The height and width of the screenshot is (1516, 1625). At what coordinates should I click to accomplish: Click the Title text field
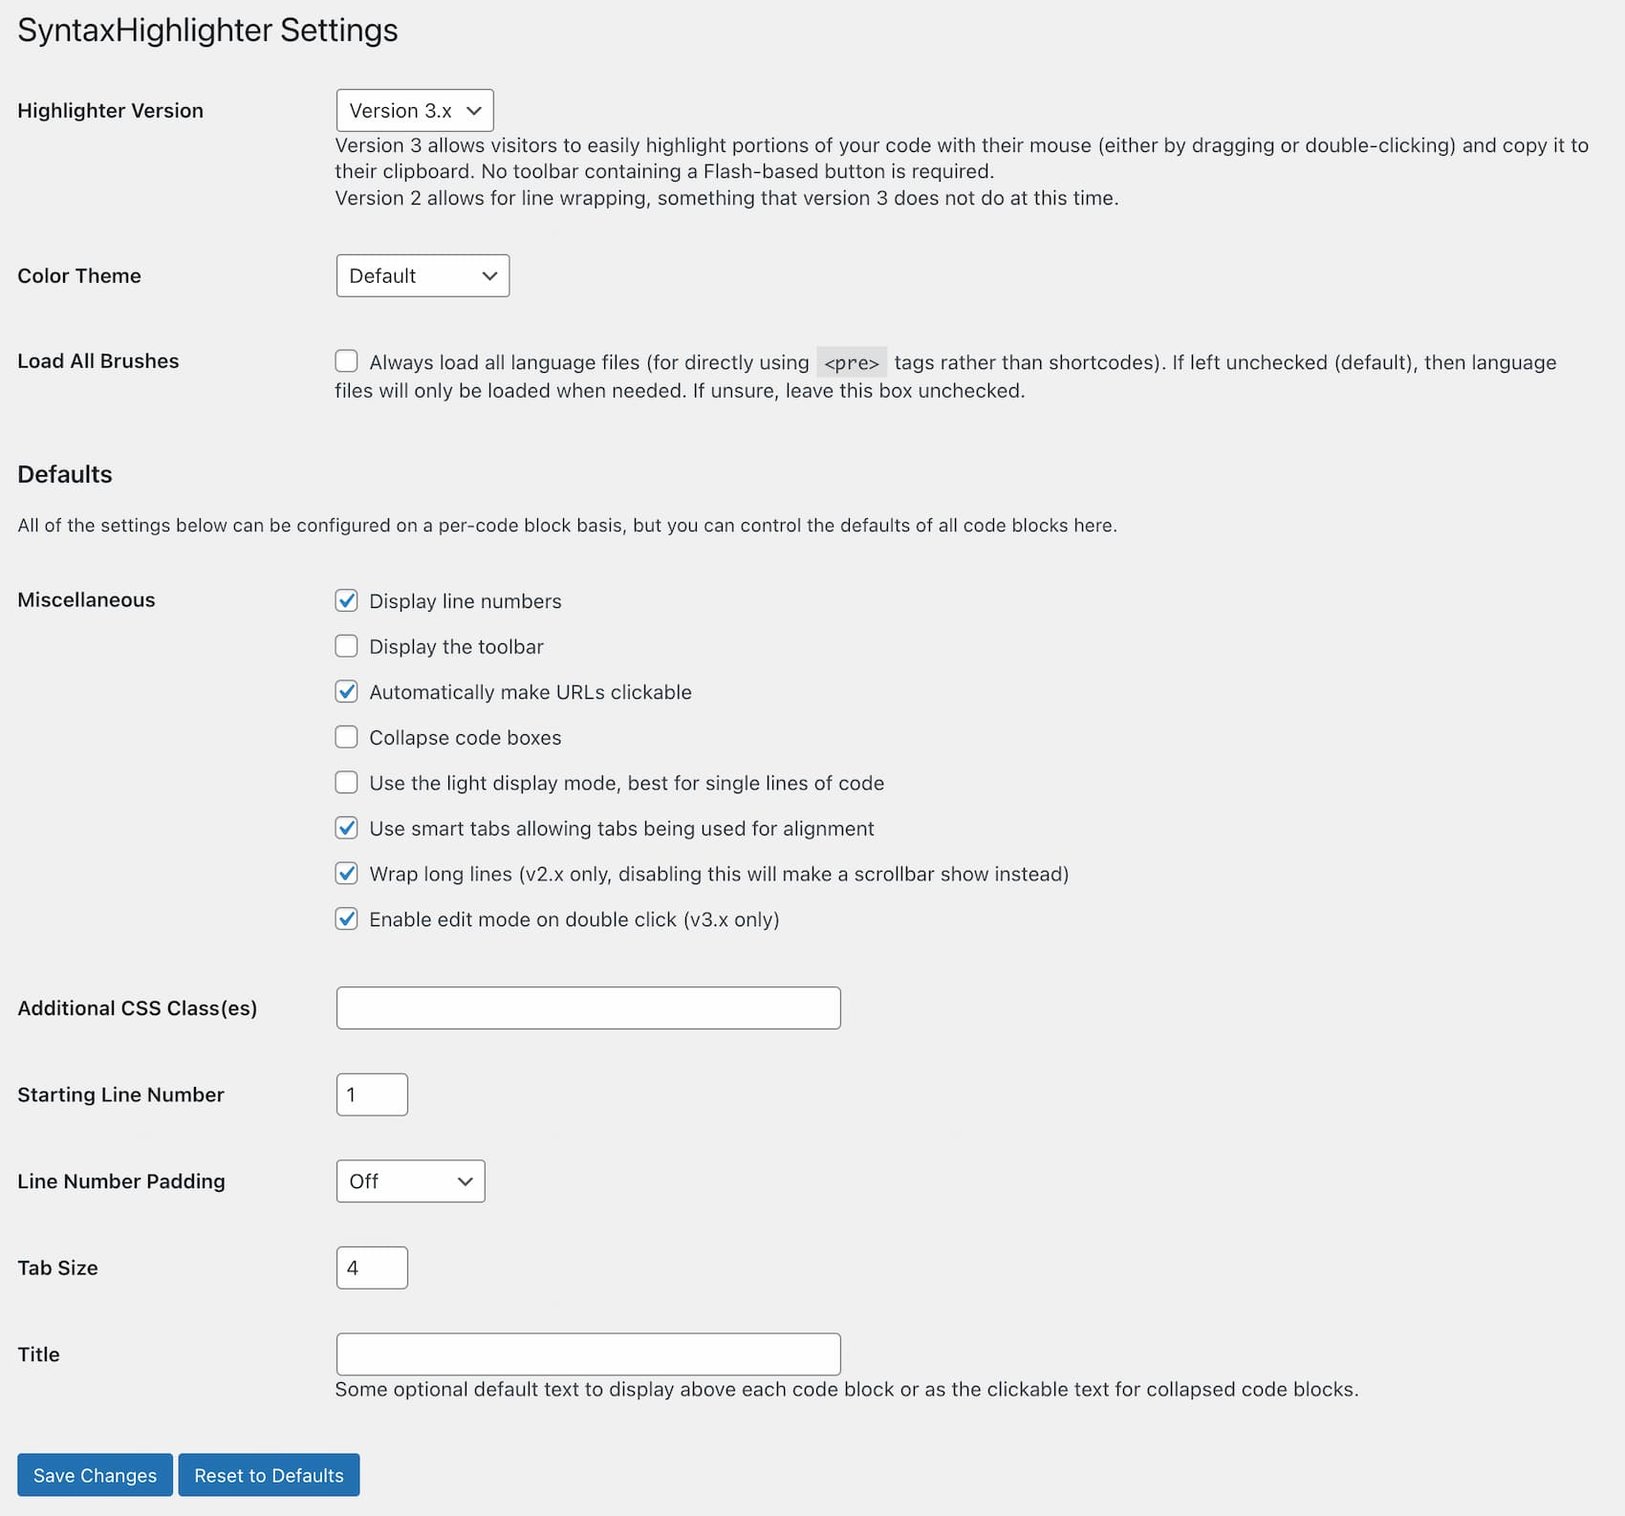pos(588,1353)
